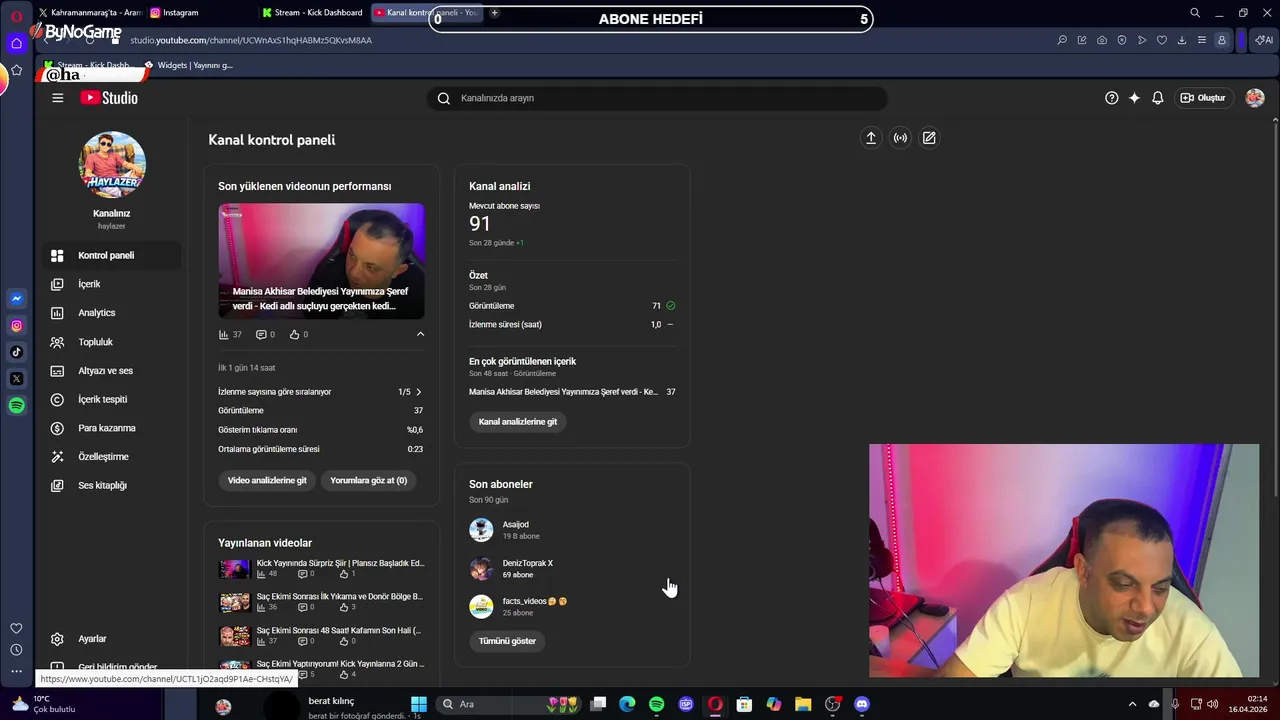
Task: Open video Kick Yayınında Sürpriz Şiir
Action: coord(340,563)
